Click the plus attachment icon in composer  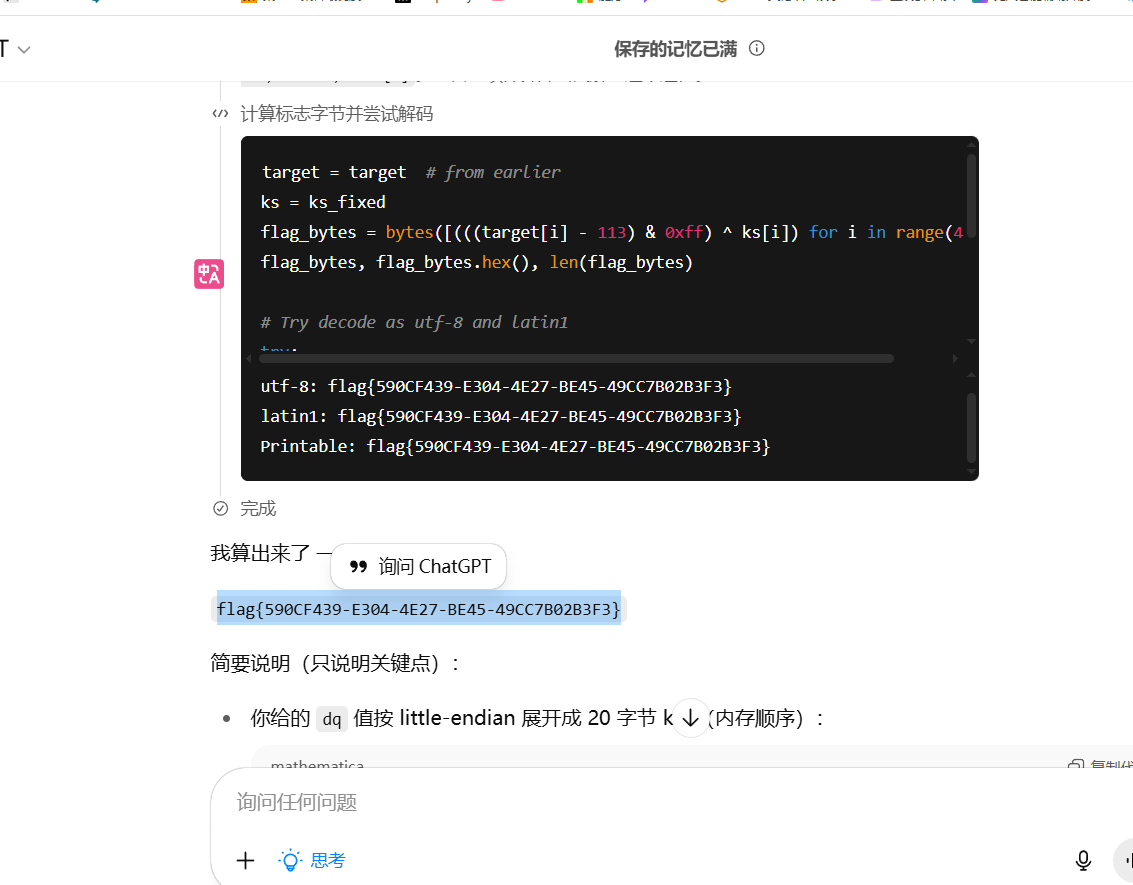click(245, 860)
